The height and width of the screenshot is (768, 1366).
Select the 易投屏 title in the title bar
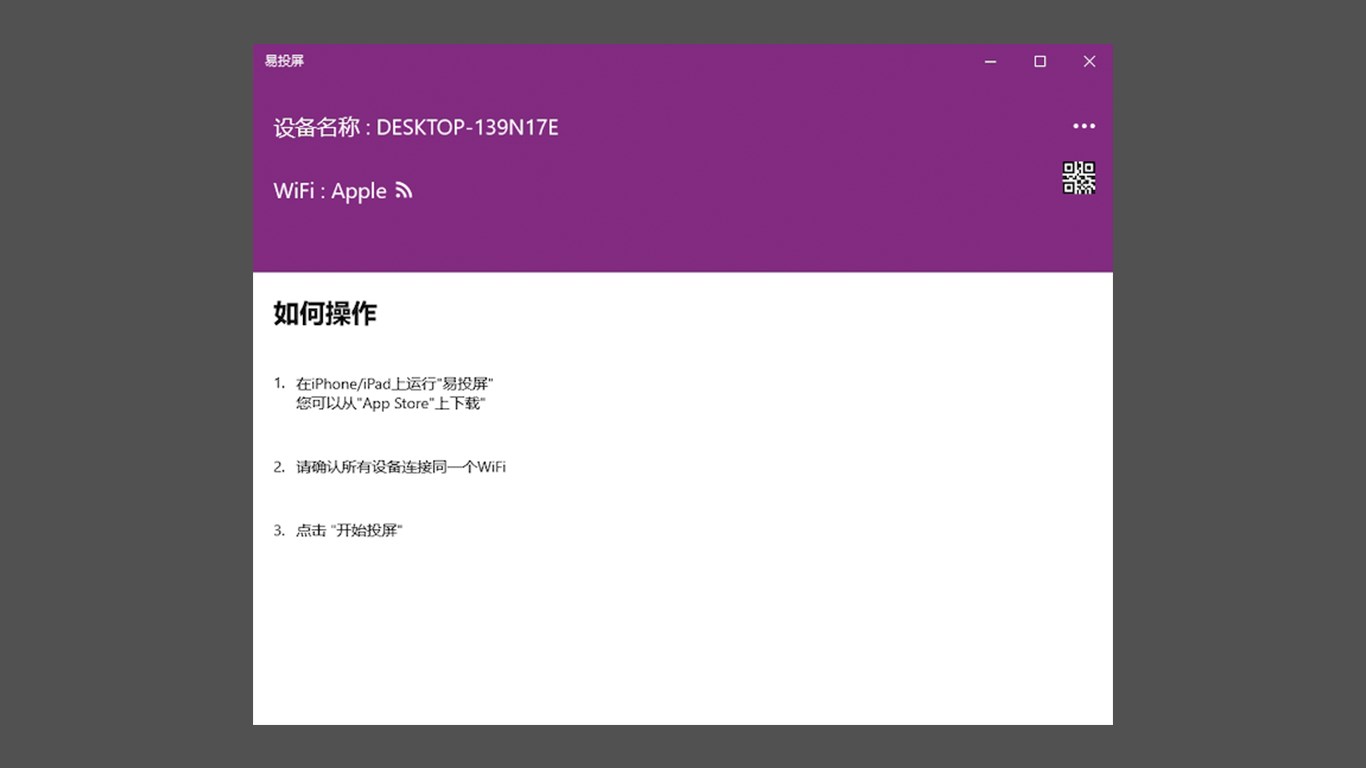284,61
